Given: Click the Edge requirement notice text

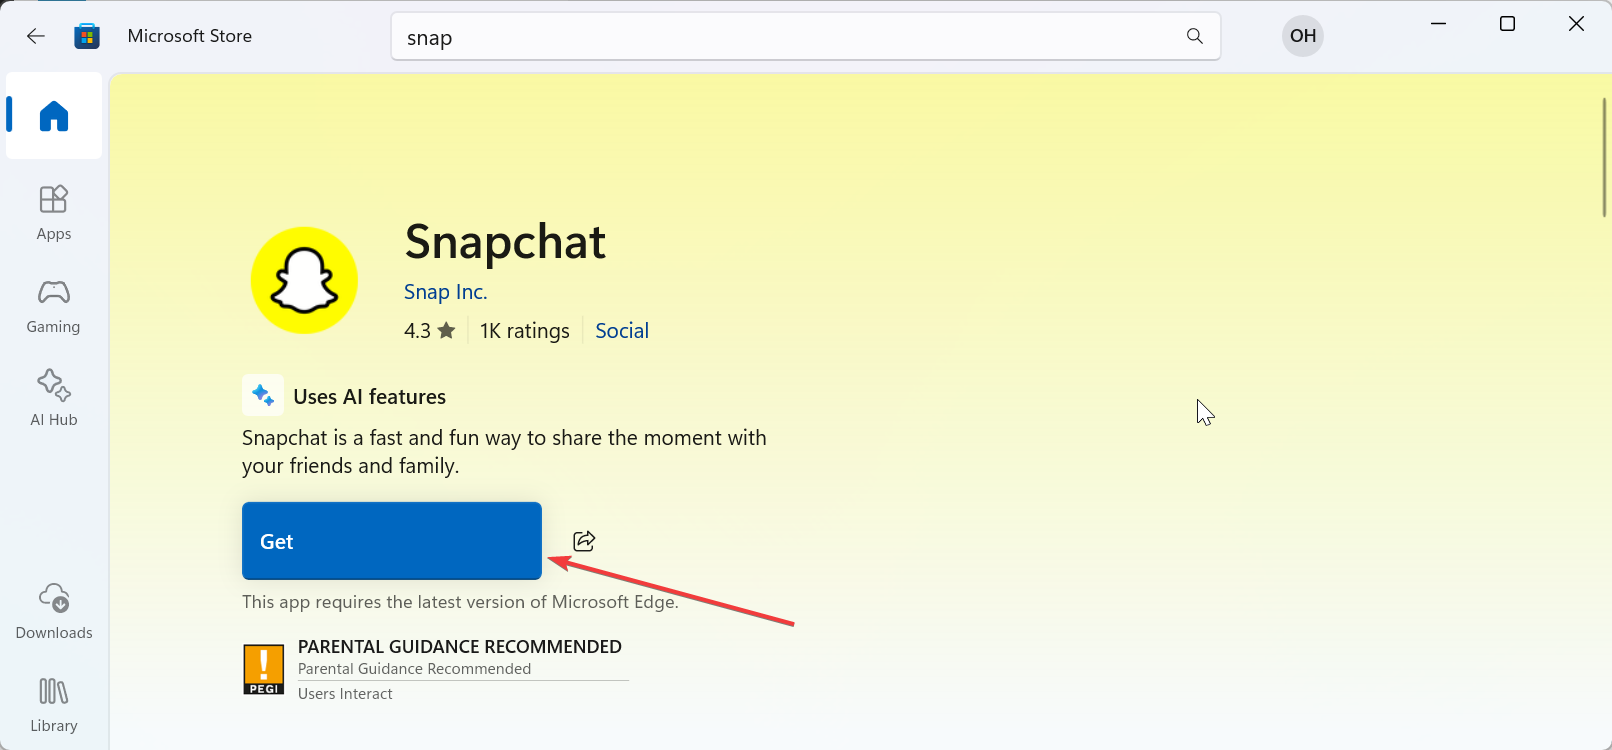Looking at the screenshot, I should click(x=460, y=602).
